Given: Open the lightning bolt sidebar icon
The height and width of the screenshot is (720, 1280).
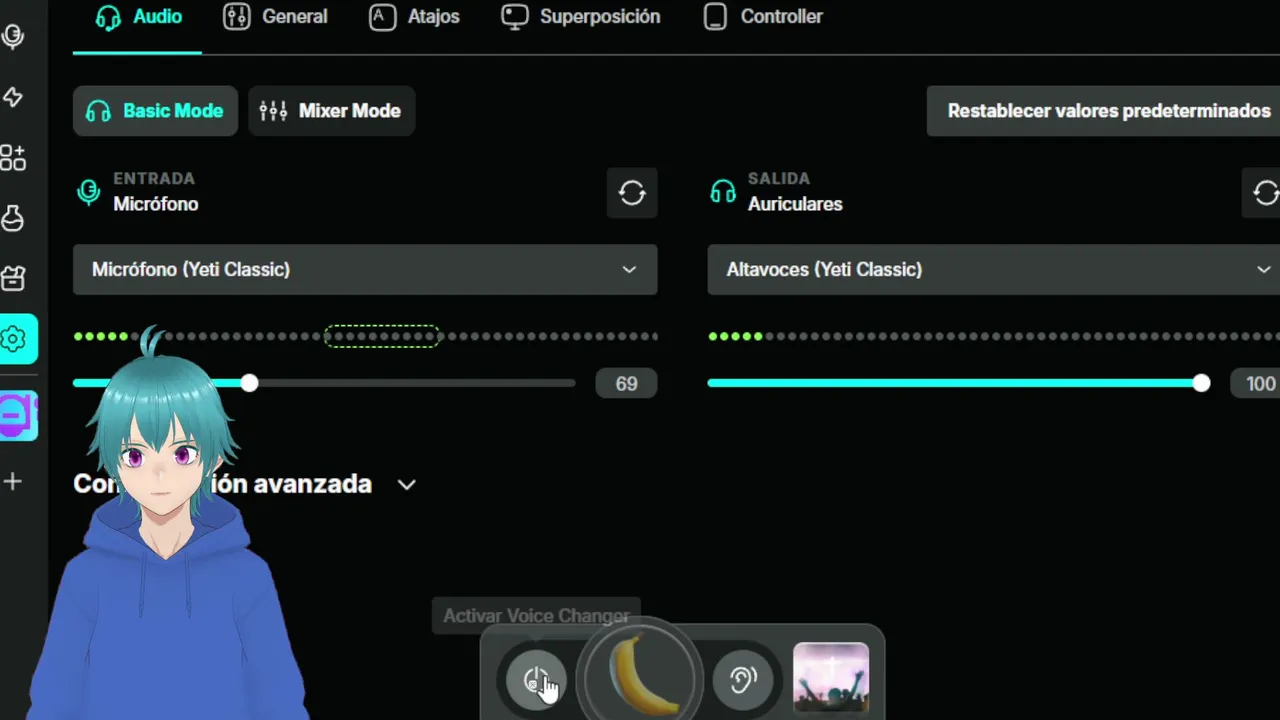Looking at the screenshot, I should tap(13, 97).
